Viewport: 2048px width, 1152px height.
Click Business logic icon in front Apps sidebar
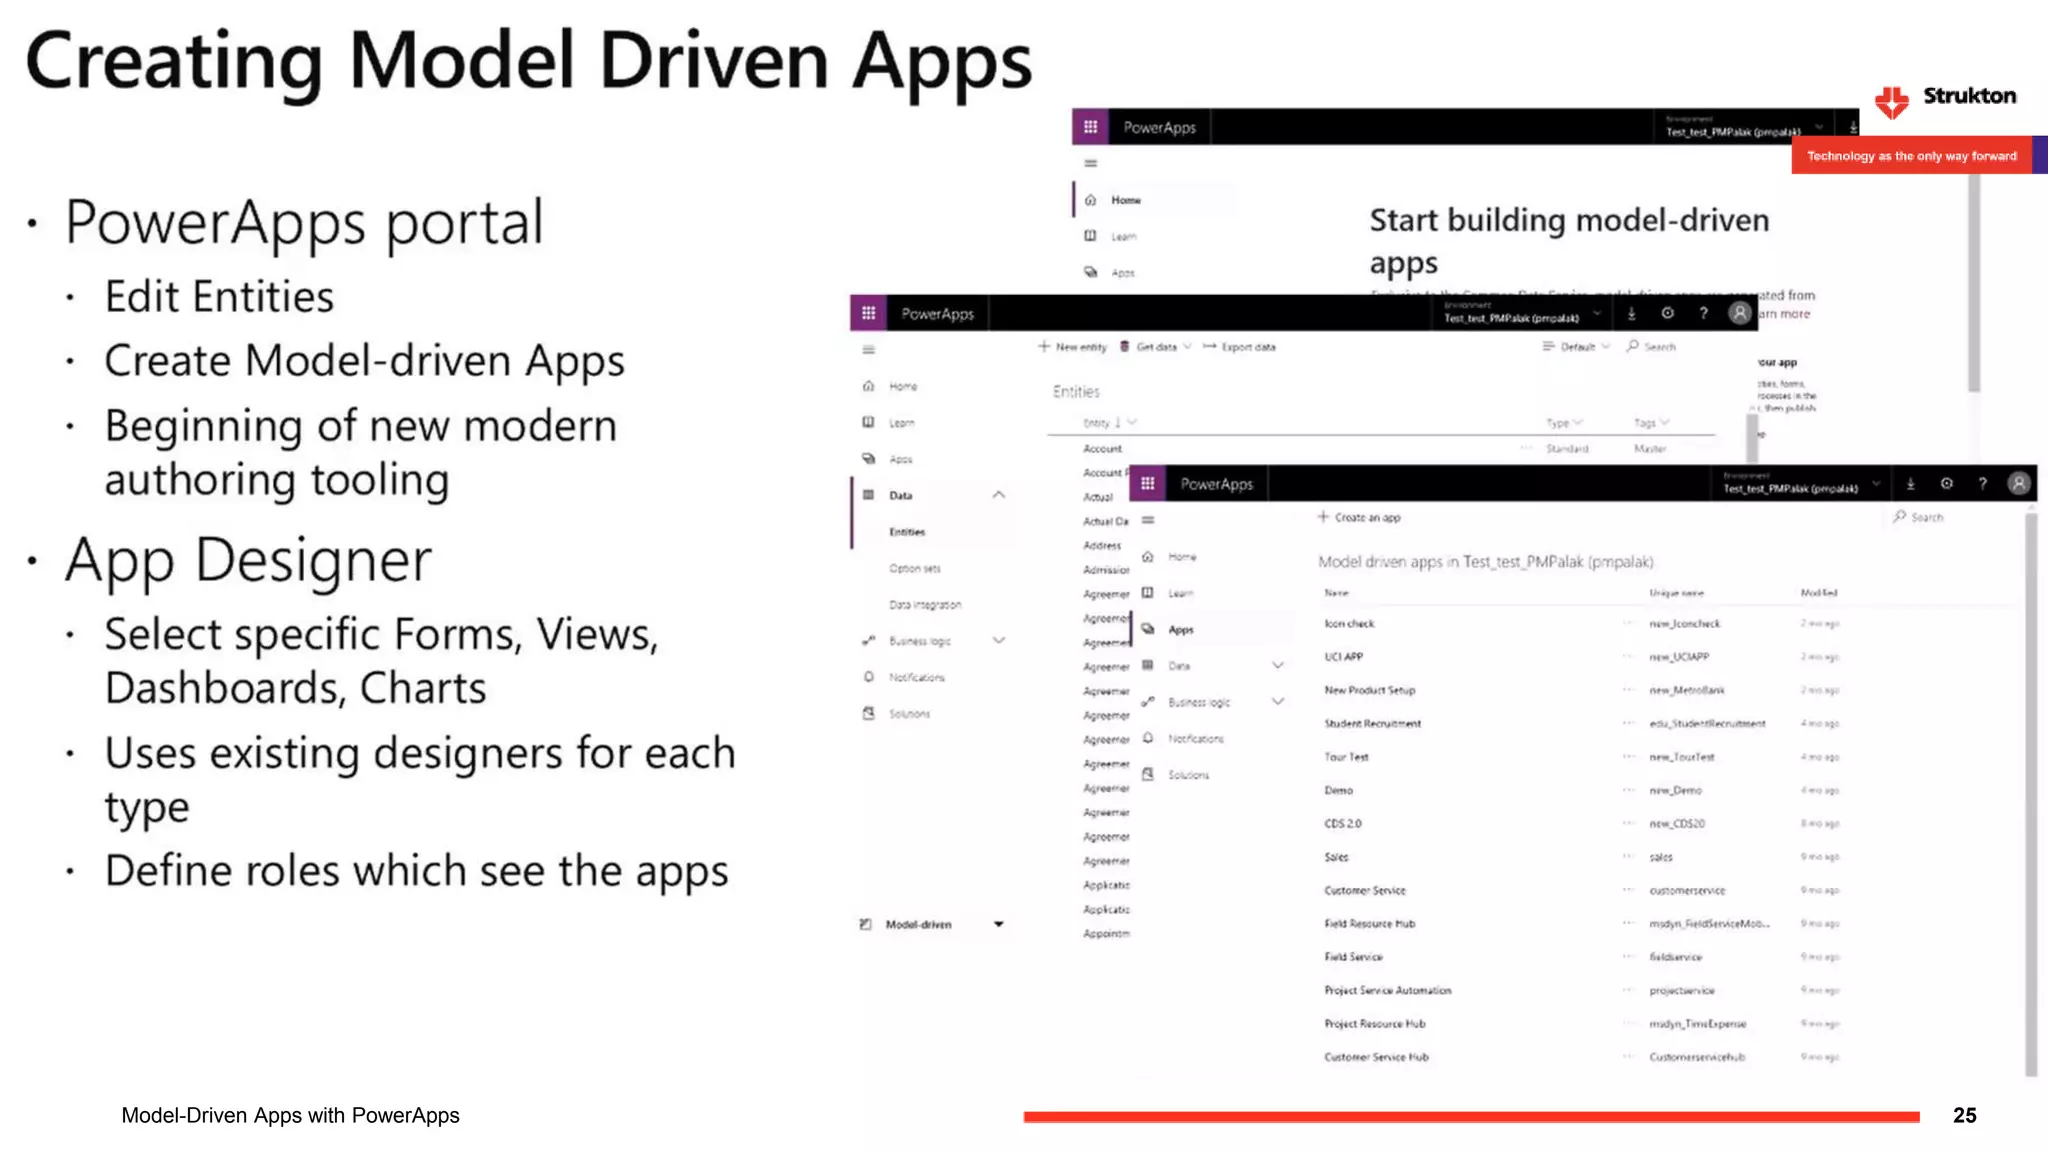click(x=1148, y=702)
